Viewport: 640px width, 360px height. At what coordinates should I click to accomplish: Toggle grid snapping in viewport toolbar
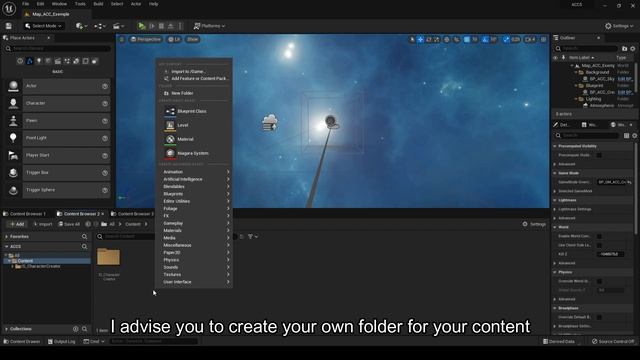click(x=467, y=39)
